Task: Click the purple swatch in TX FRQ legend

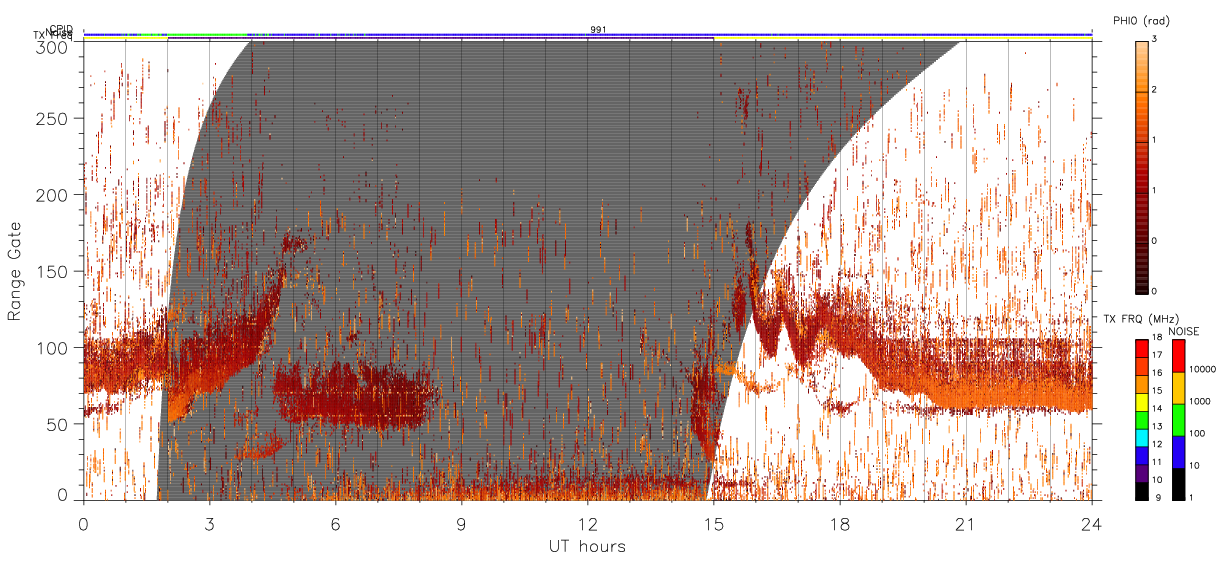Action: pos(1140,472)
